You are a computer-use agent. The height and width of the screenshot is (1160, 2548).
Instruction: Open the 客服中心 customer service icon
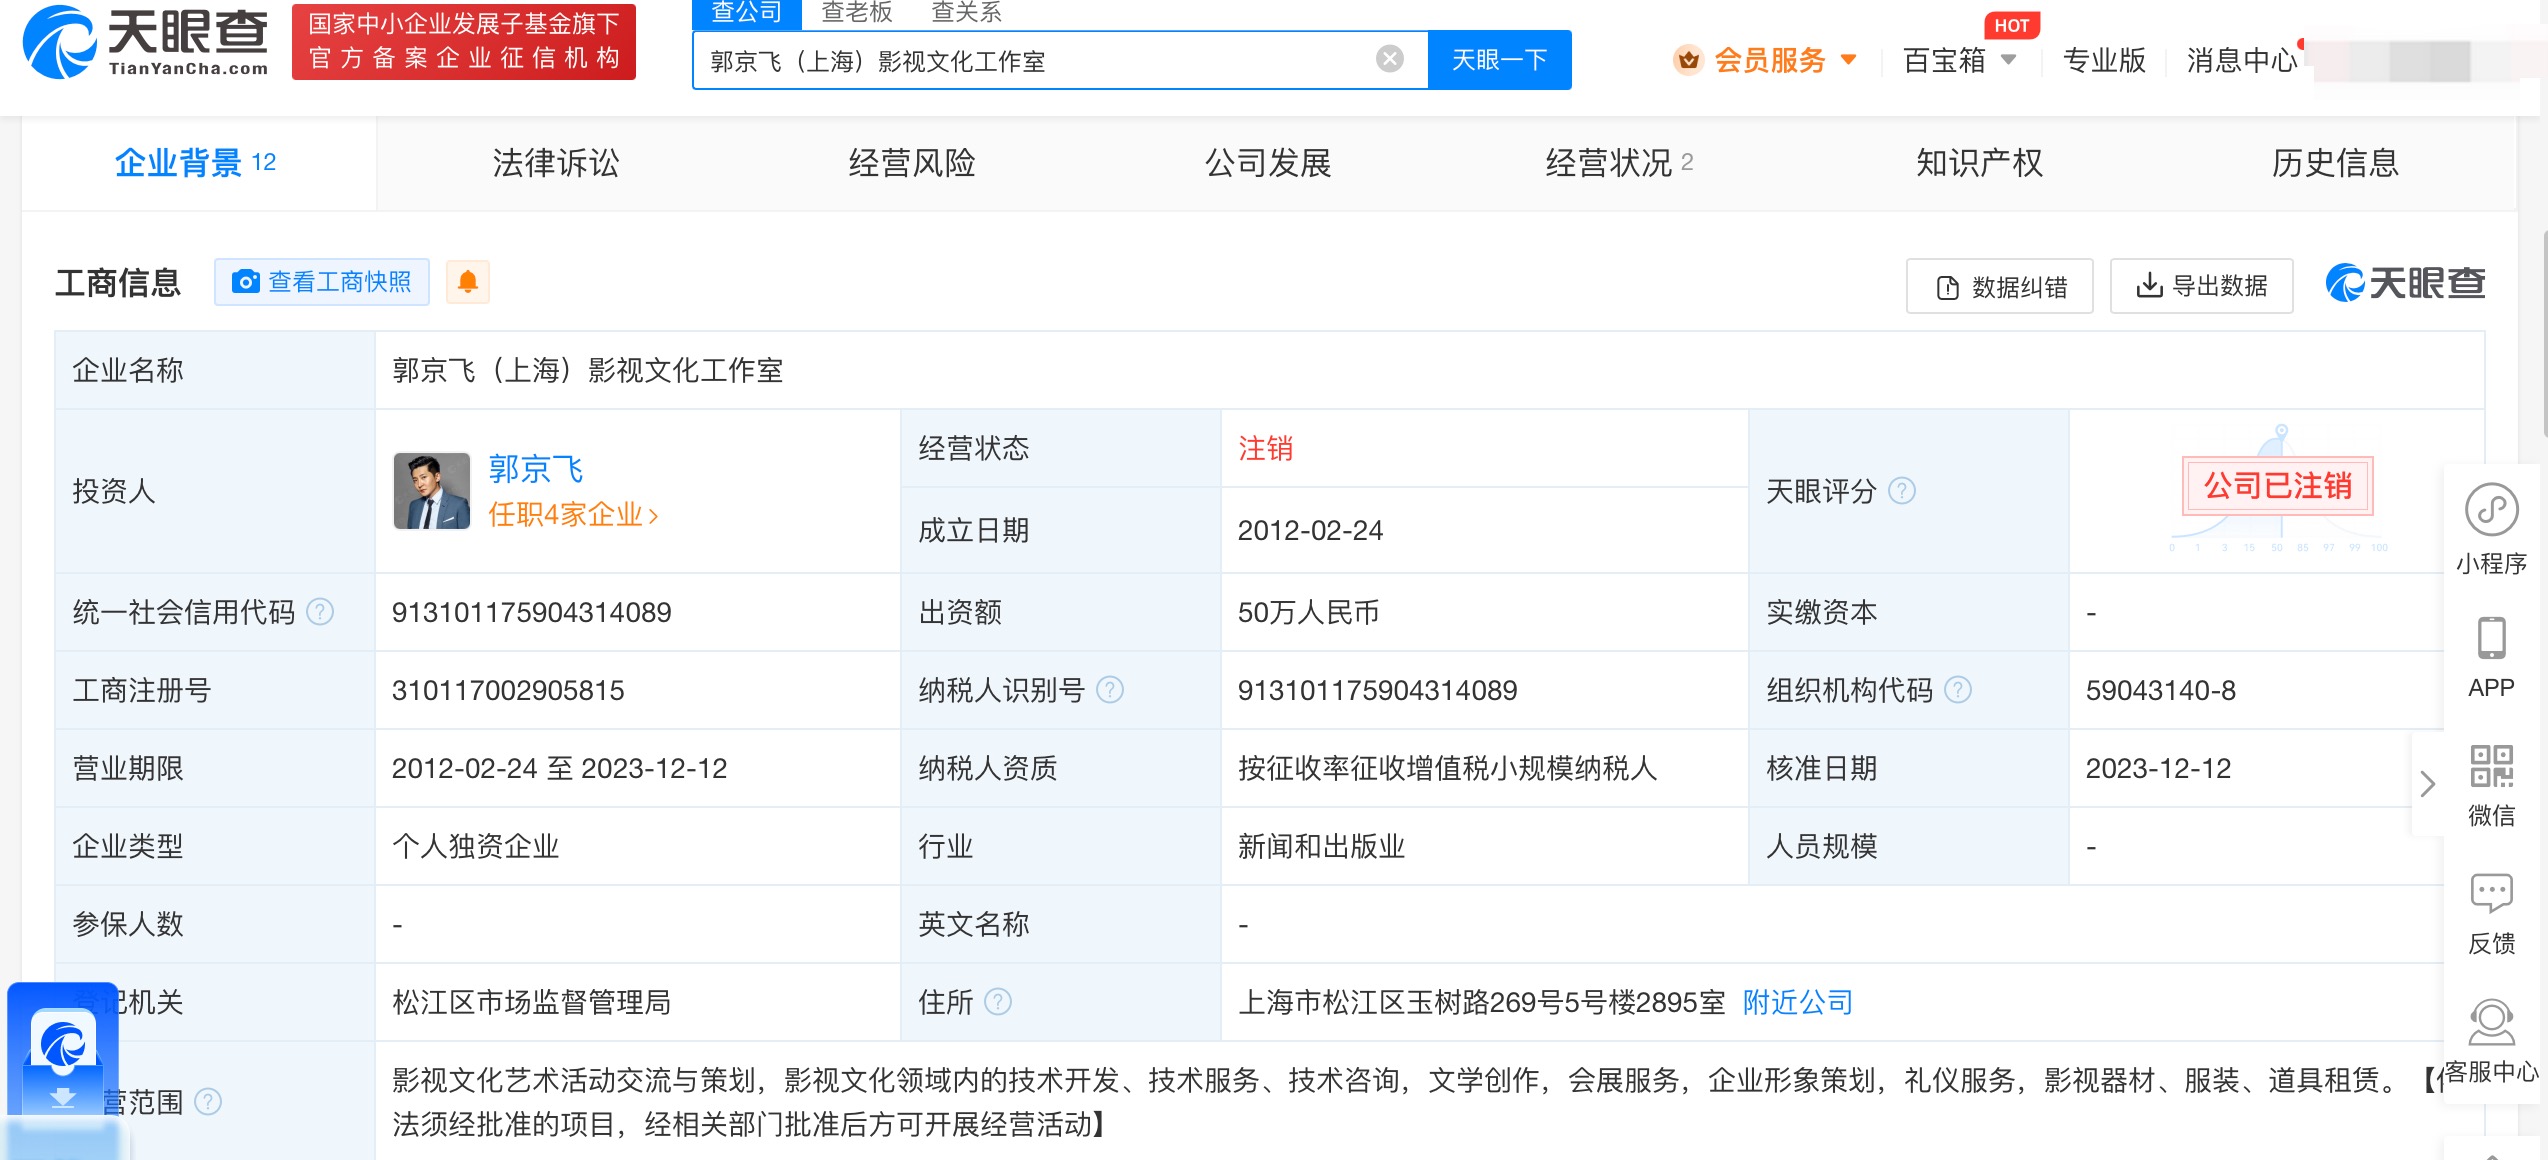pos(2490,1022)
